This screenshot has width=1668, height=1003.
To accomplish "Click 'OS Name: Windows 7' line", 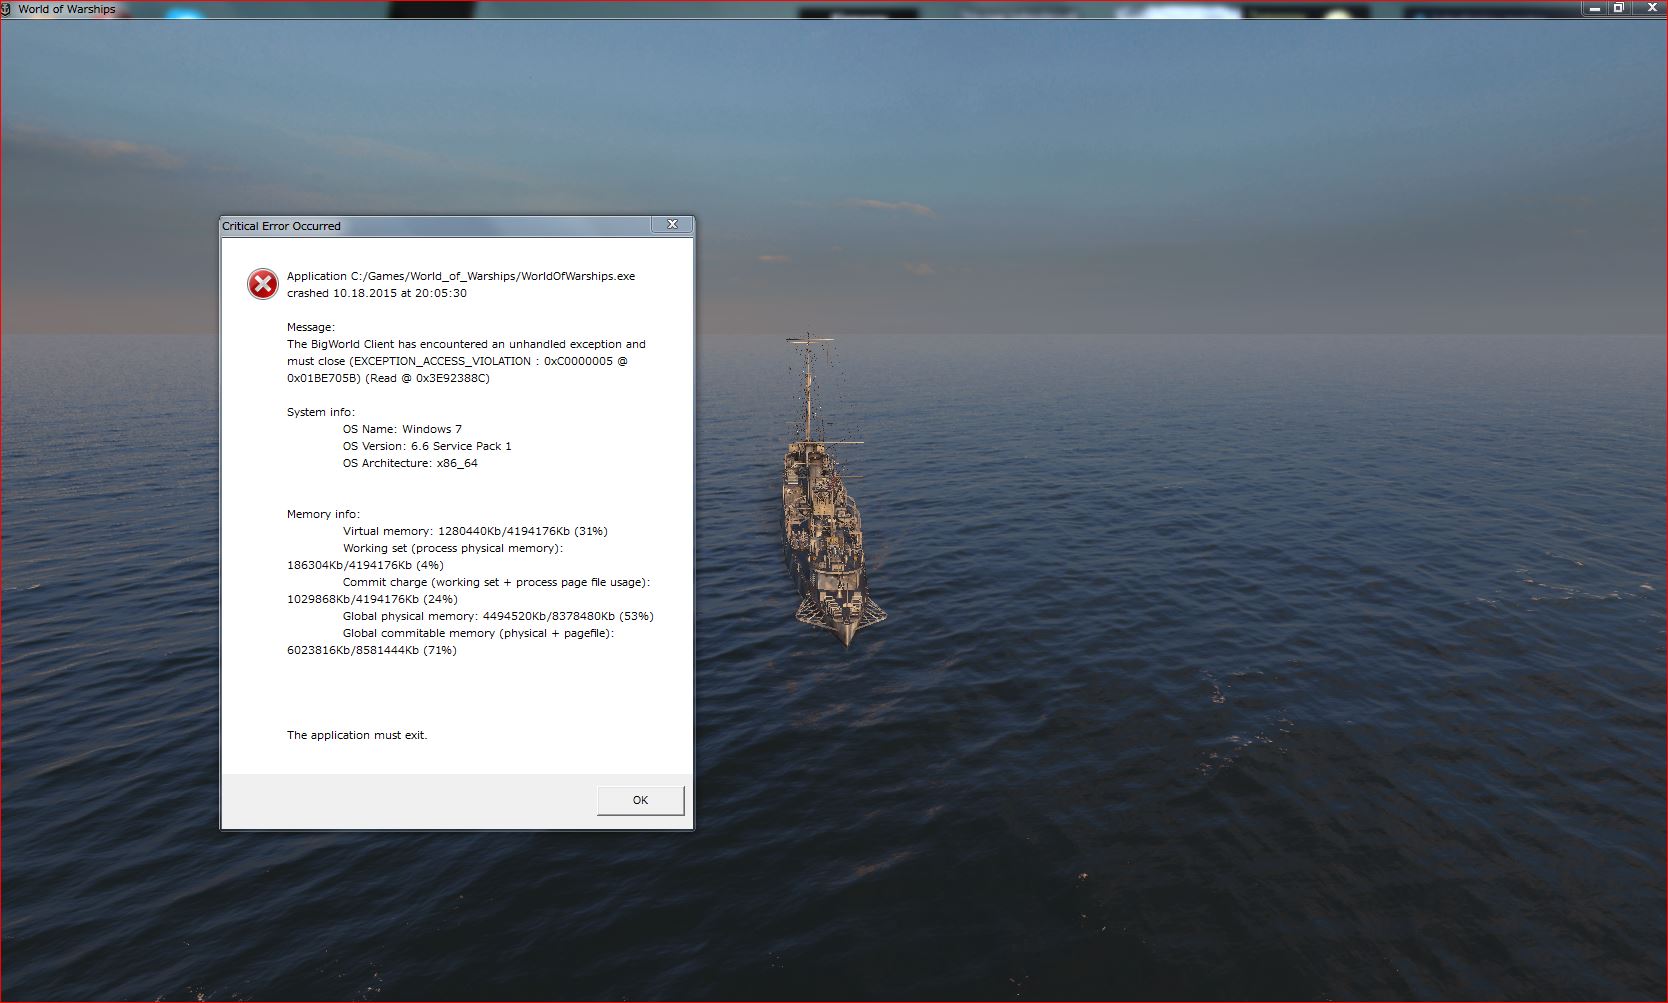I will coord(402,429).
